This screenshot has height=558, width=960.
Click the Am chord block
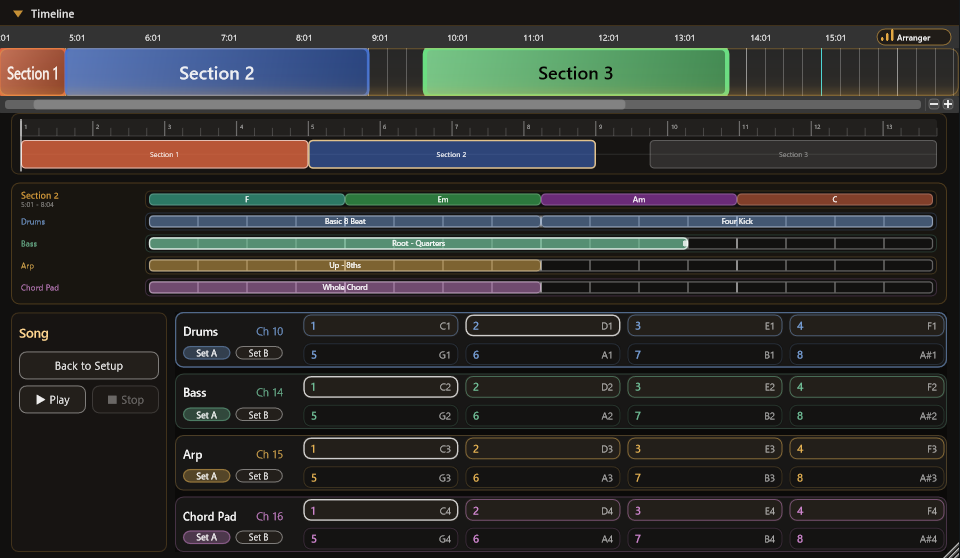639,199
